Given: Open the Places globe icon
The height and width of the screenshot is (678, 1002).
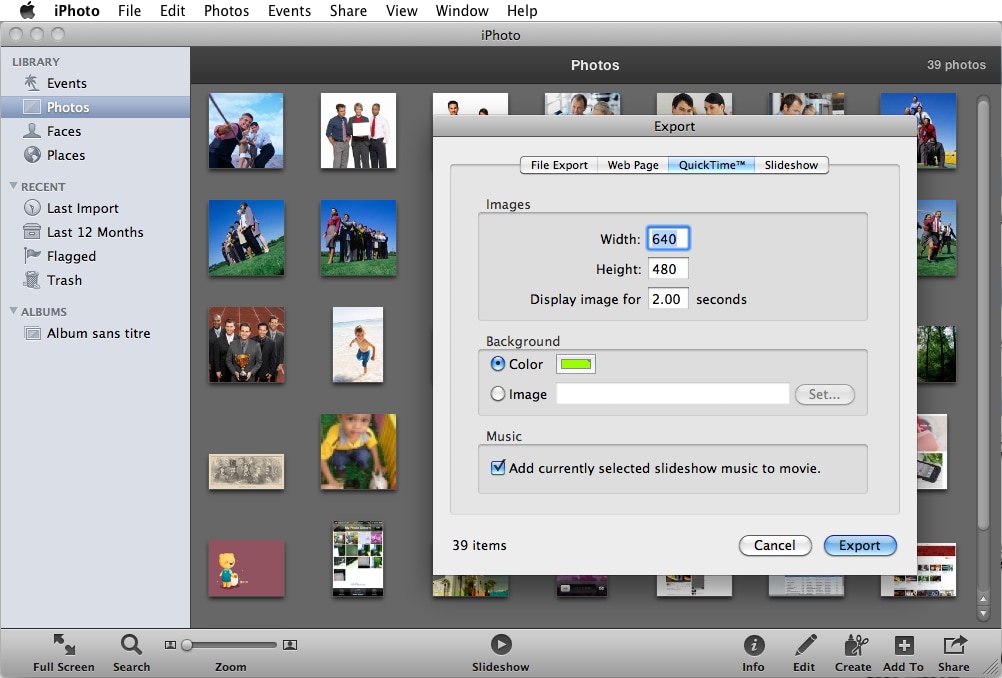Looking at the screenshot, I should pos(32,155).
